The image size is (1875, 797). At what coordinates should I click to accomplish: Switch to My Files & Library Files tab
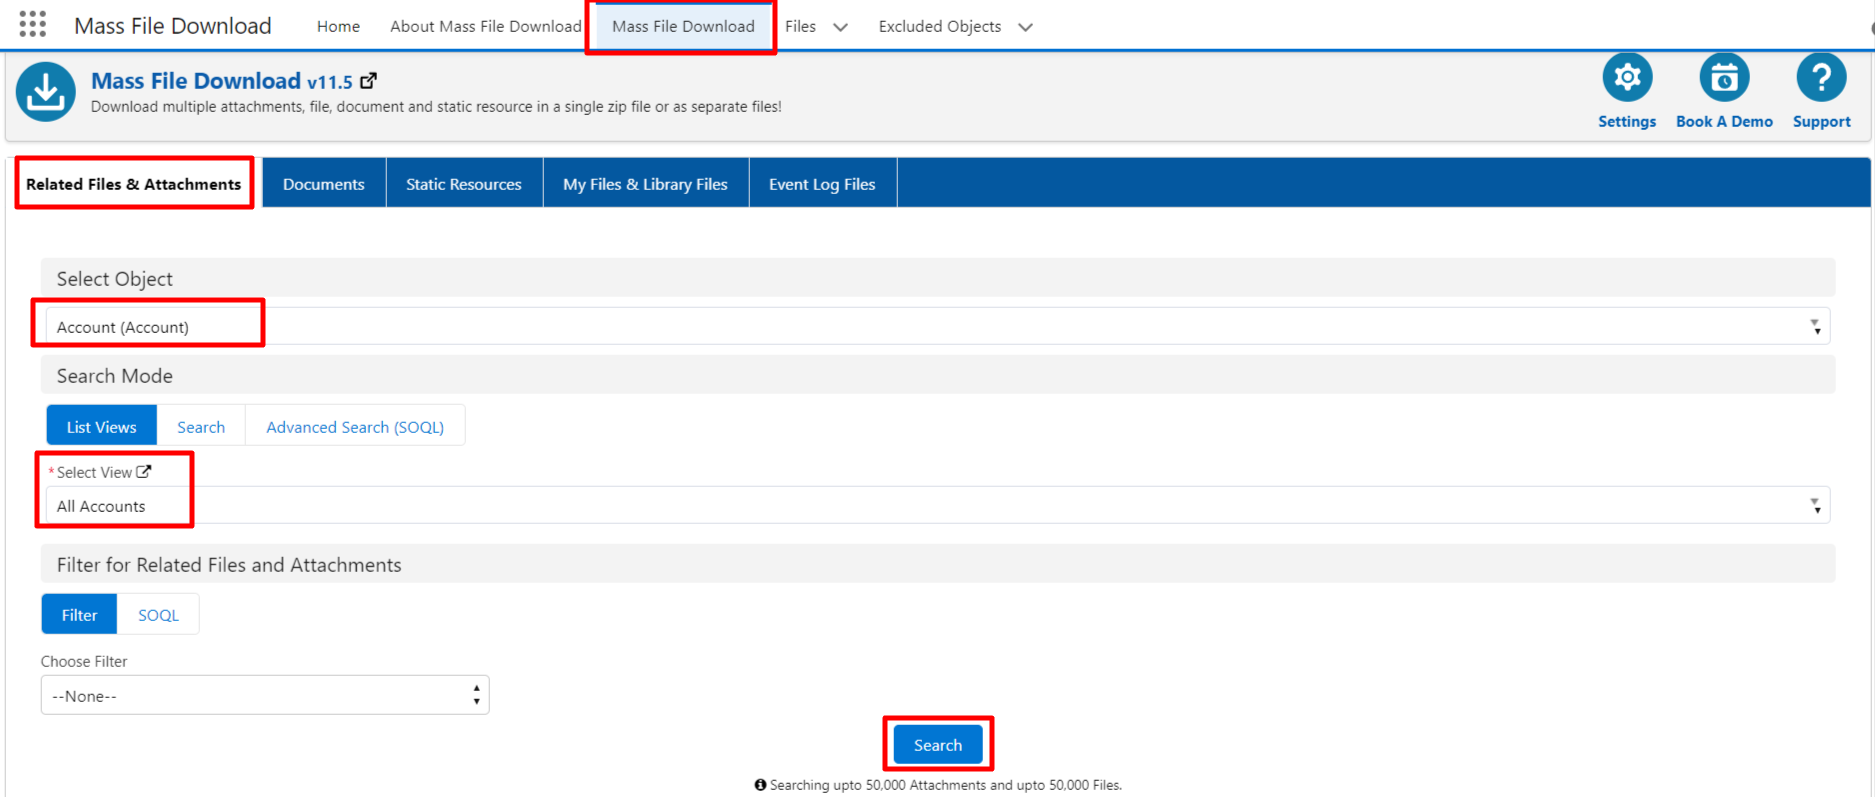point(646,184)
